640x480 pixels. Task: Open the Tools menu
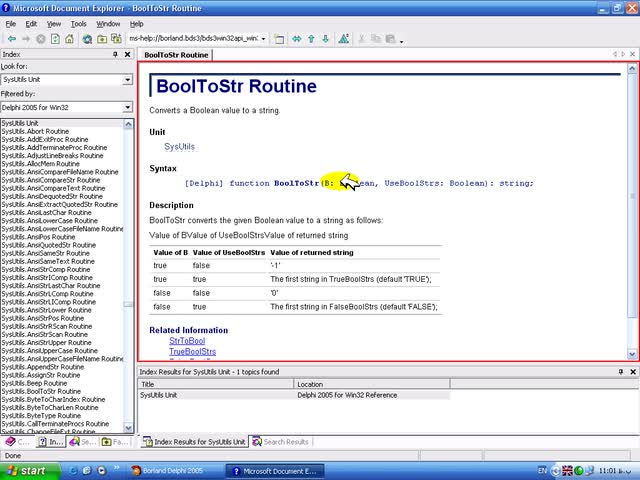(x=78, y=24)
